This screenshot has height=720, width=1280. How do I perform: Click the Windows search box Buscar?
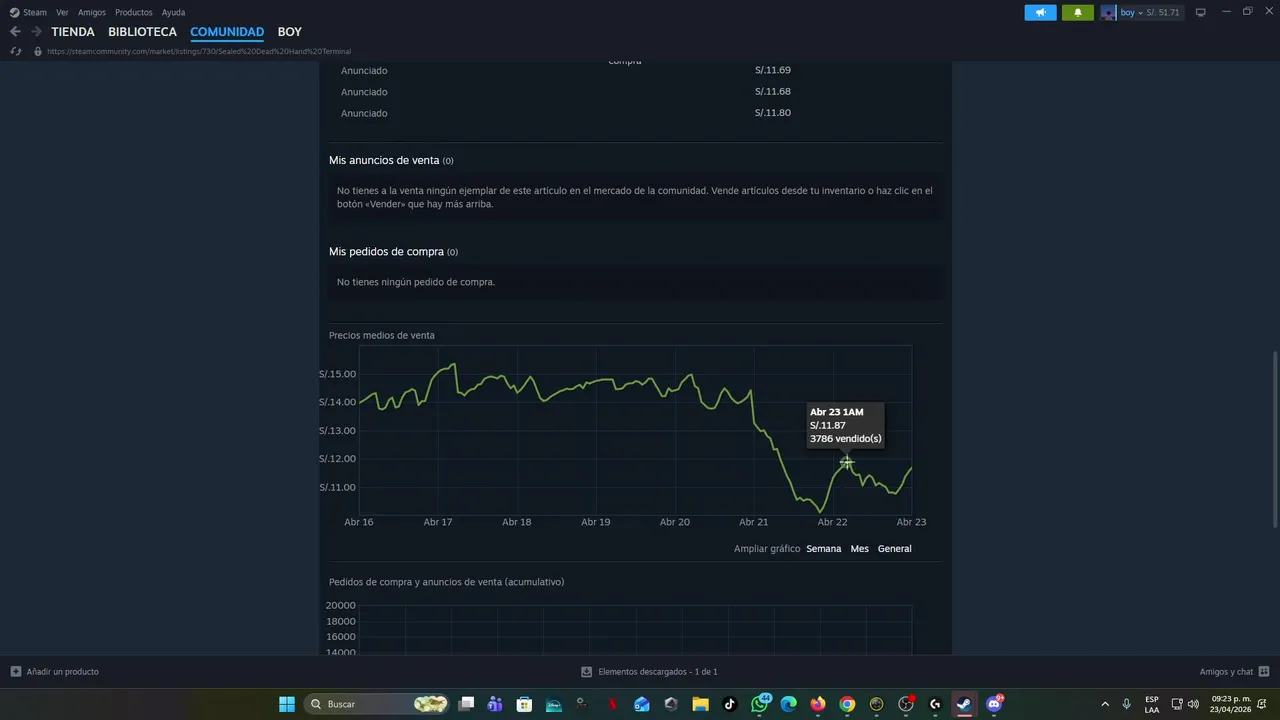376,704
